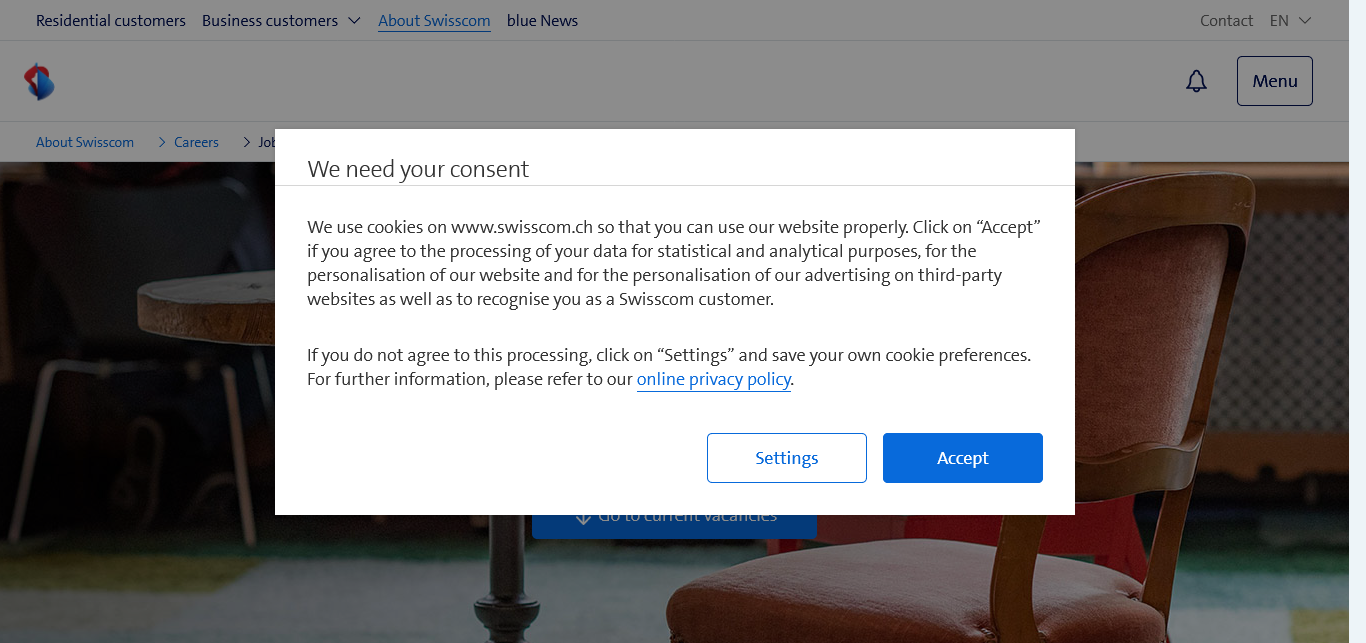The image size is (1366, 643).
Task: Expand the Business customers dropdown
Action: [281, 21]
